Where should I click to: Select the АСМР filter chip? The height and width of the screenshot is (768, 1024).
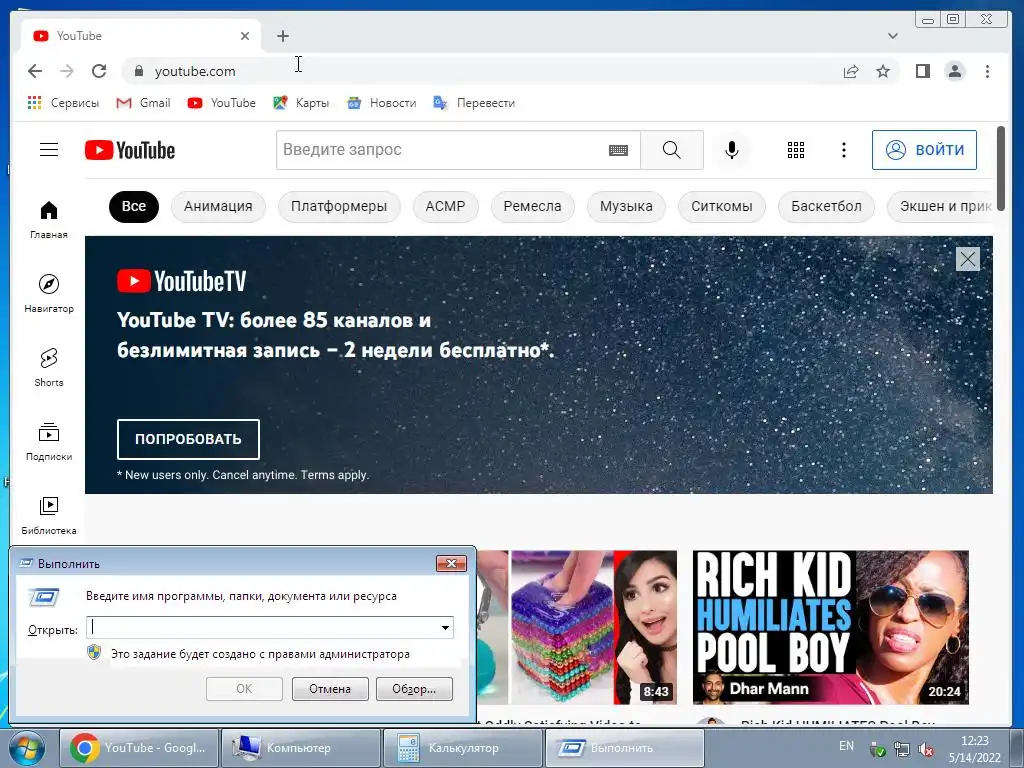tap(445, 206)
